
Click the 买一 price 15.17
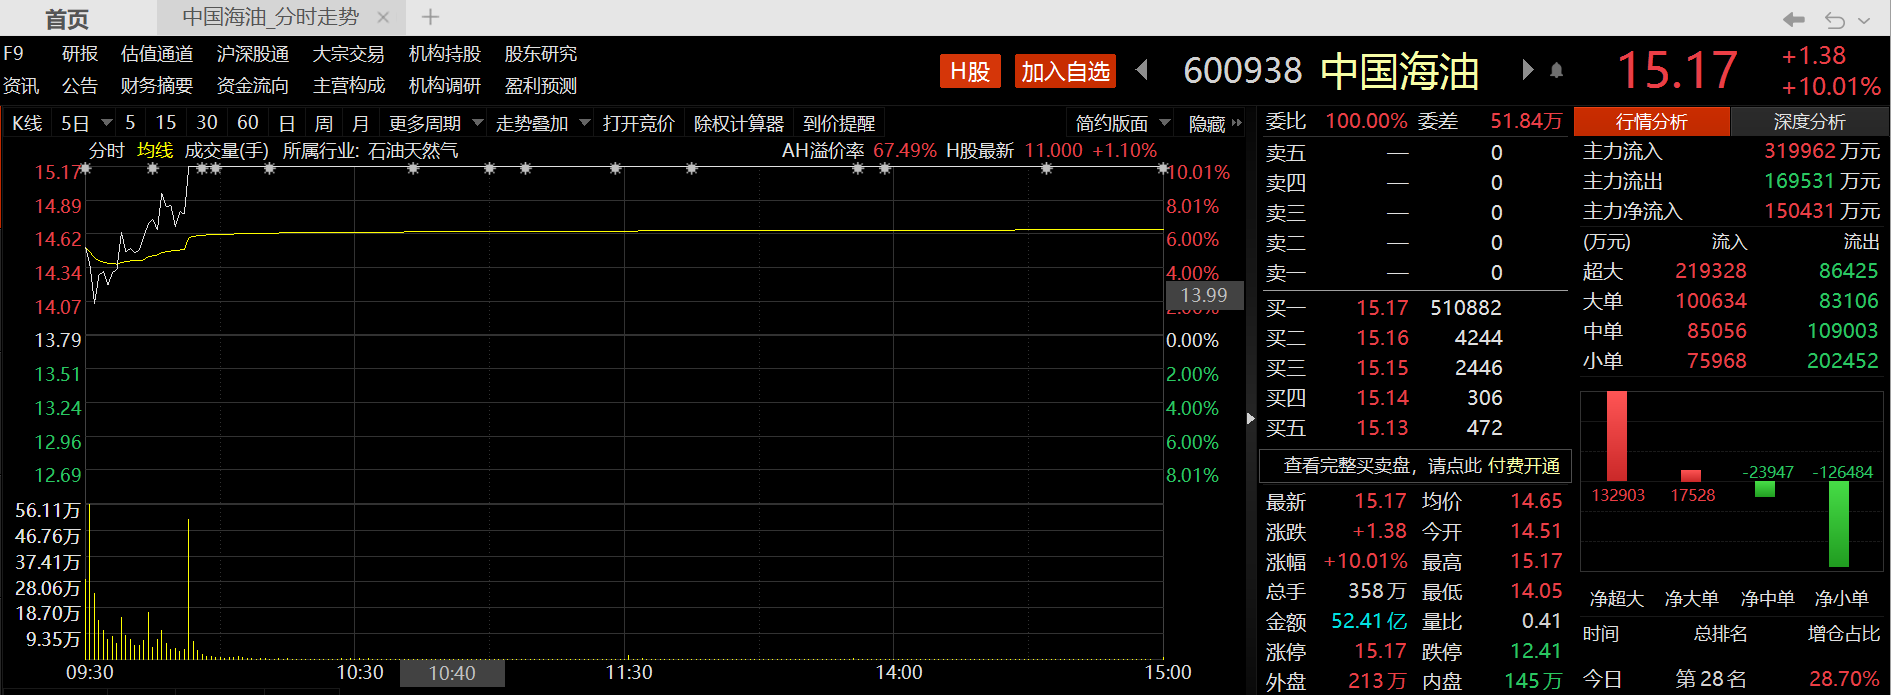click(1382, 308)
